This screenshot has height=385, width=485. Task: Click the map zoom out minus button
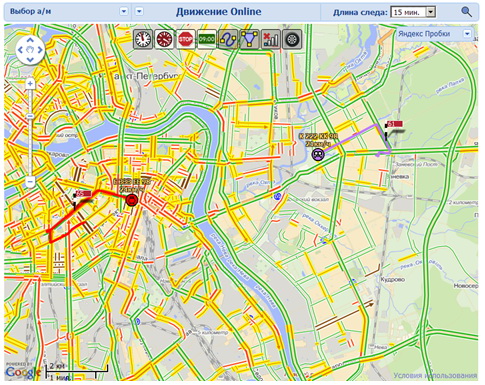[30, 182]
